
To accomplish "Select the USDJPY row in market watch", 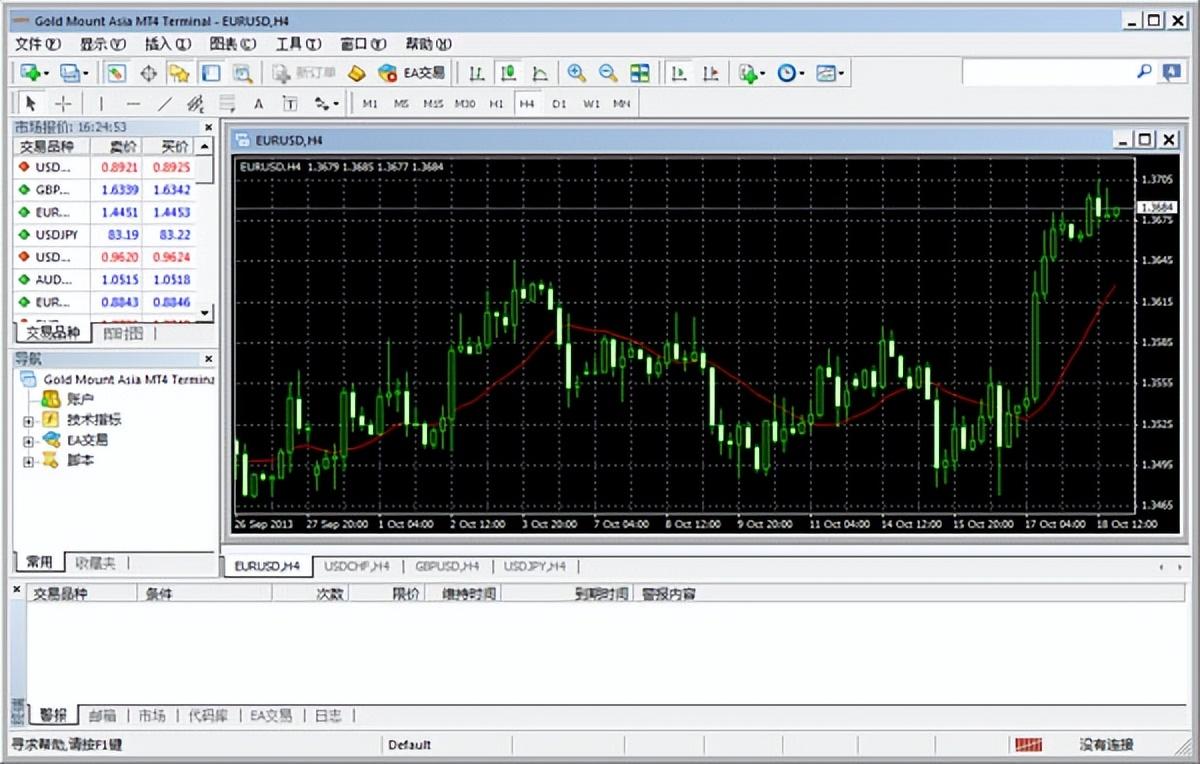I will 105,235.
